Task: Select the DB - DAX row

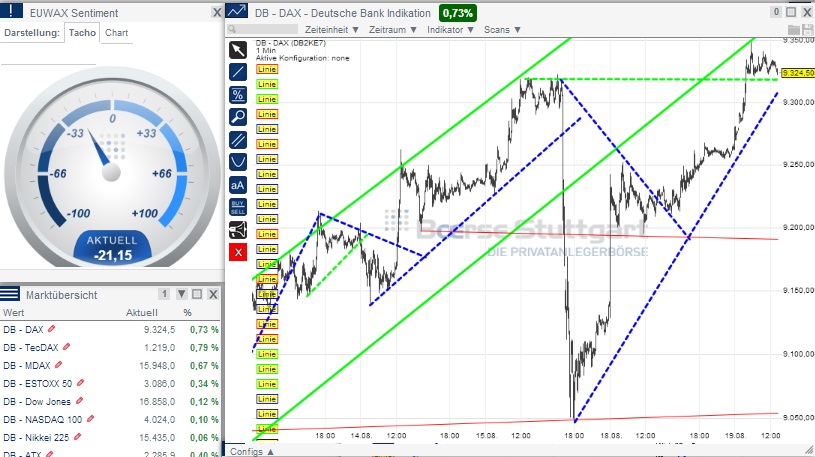Action: click(110, 330)
